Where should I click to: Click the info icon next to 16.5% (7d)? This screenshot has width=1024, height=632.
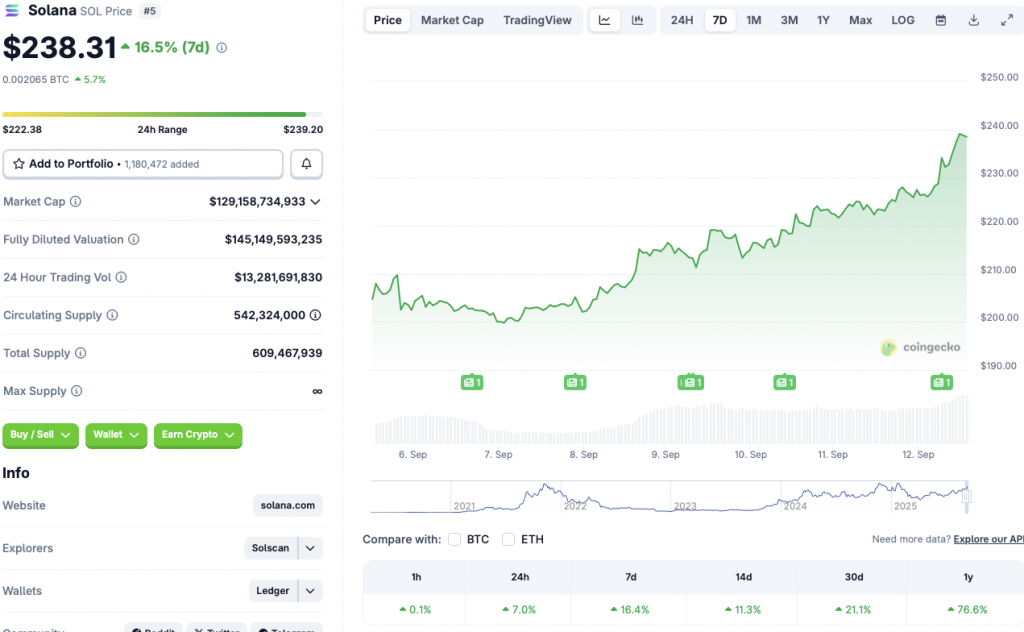[221, 48]
